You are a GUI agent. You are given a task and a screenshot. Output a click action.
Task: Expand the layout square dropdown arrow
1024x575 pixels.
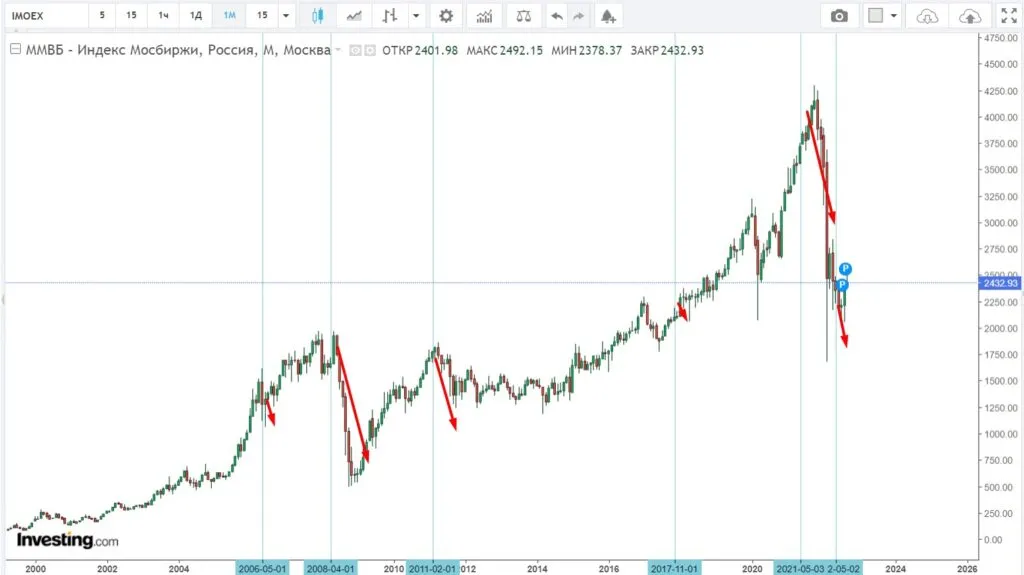[893, 16]
